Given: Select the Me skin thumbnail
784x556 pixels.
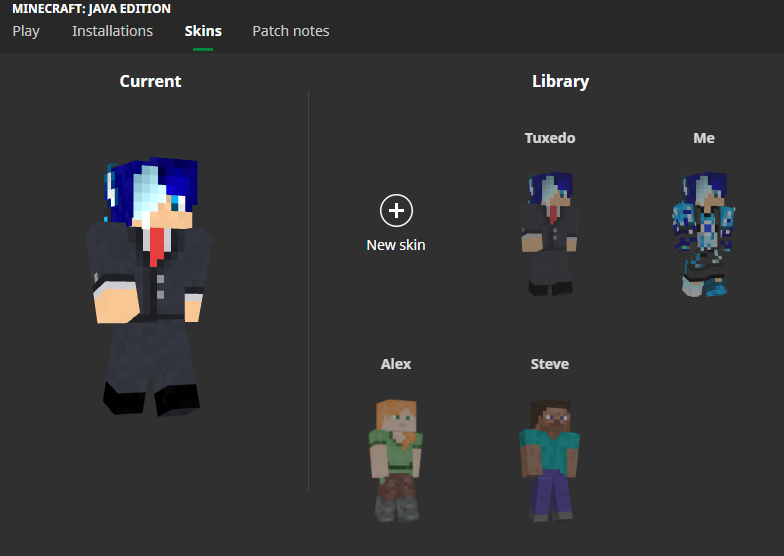Looking at the screenshot, I should coord(704,234).
